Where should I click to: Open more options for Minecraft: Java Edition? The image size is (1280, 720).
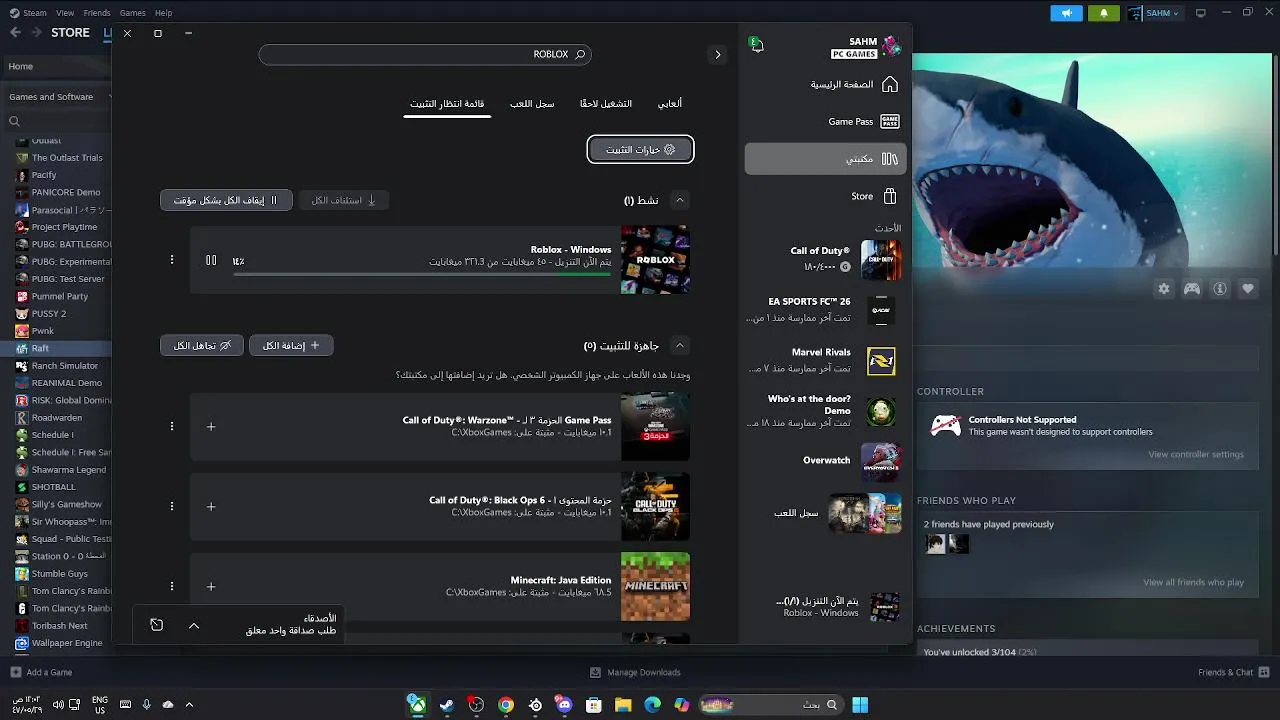pos(172,587)
